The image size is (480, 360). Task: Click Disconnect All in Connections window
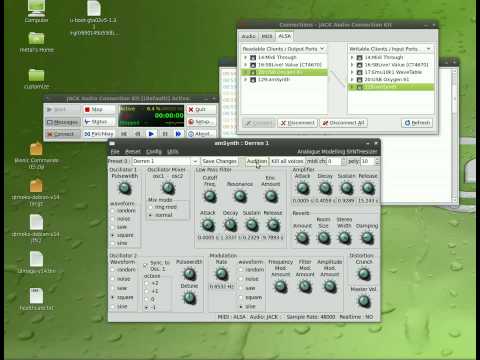point(343,123)
